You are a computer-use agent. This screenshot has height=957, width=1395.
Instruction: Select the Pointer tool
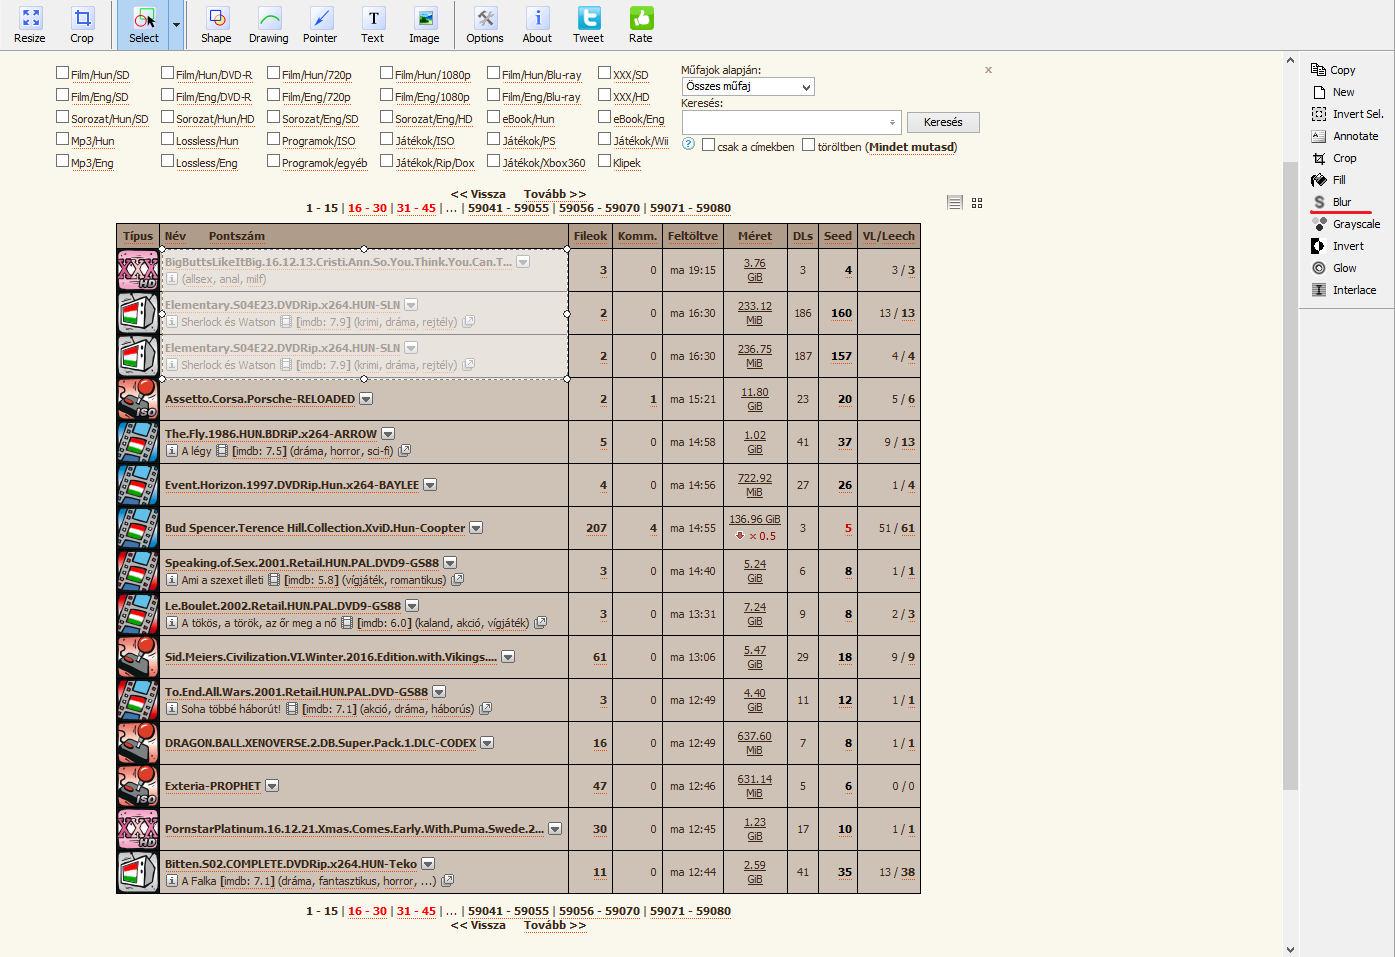[320, 25]
